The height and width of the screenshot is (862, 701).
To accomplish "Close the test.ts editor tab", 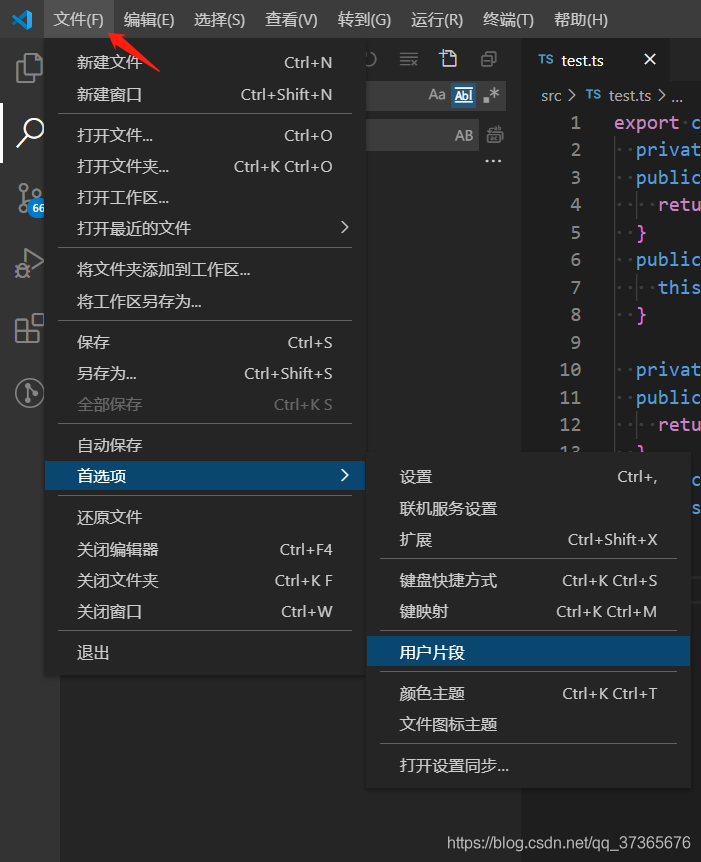I will click(650, 60).
